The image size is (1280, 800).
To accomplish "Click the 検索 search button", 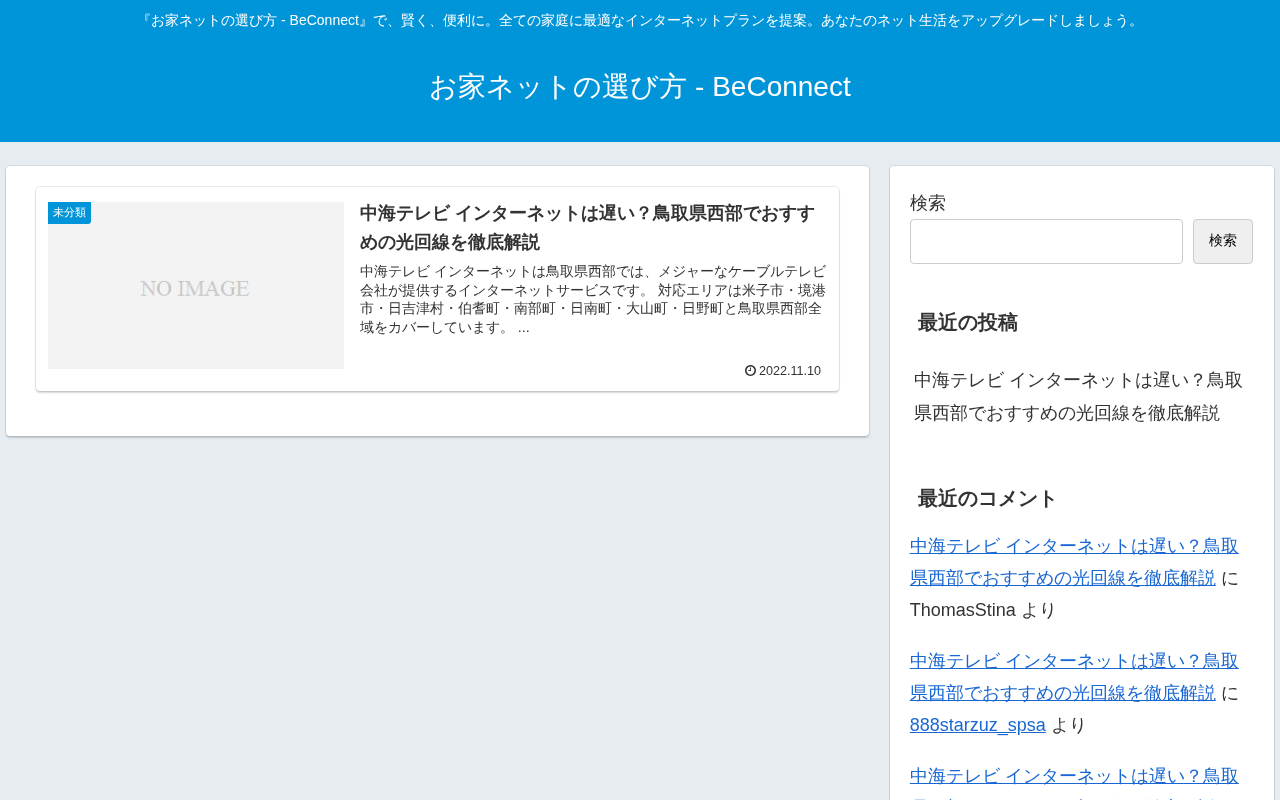I will (x=1223, y=242).
